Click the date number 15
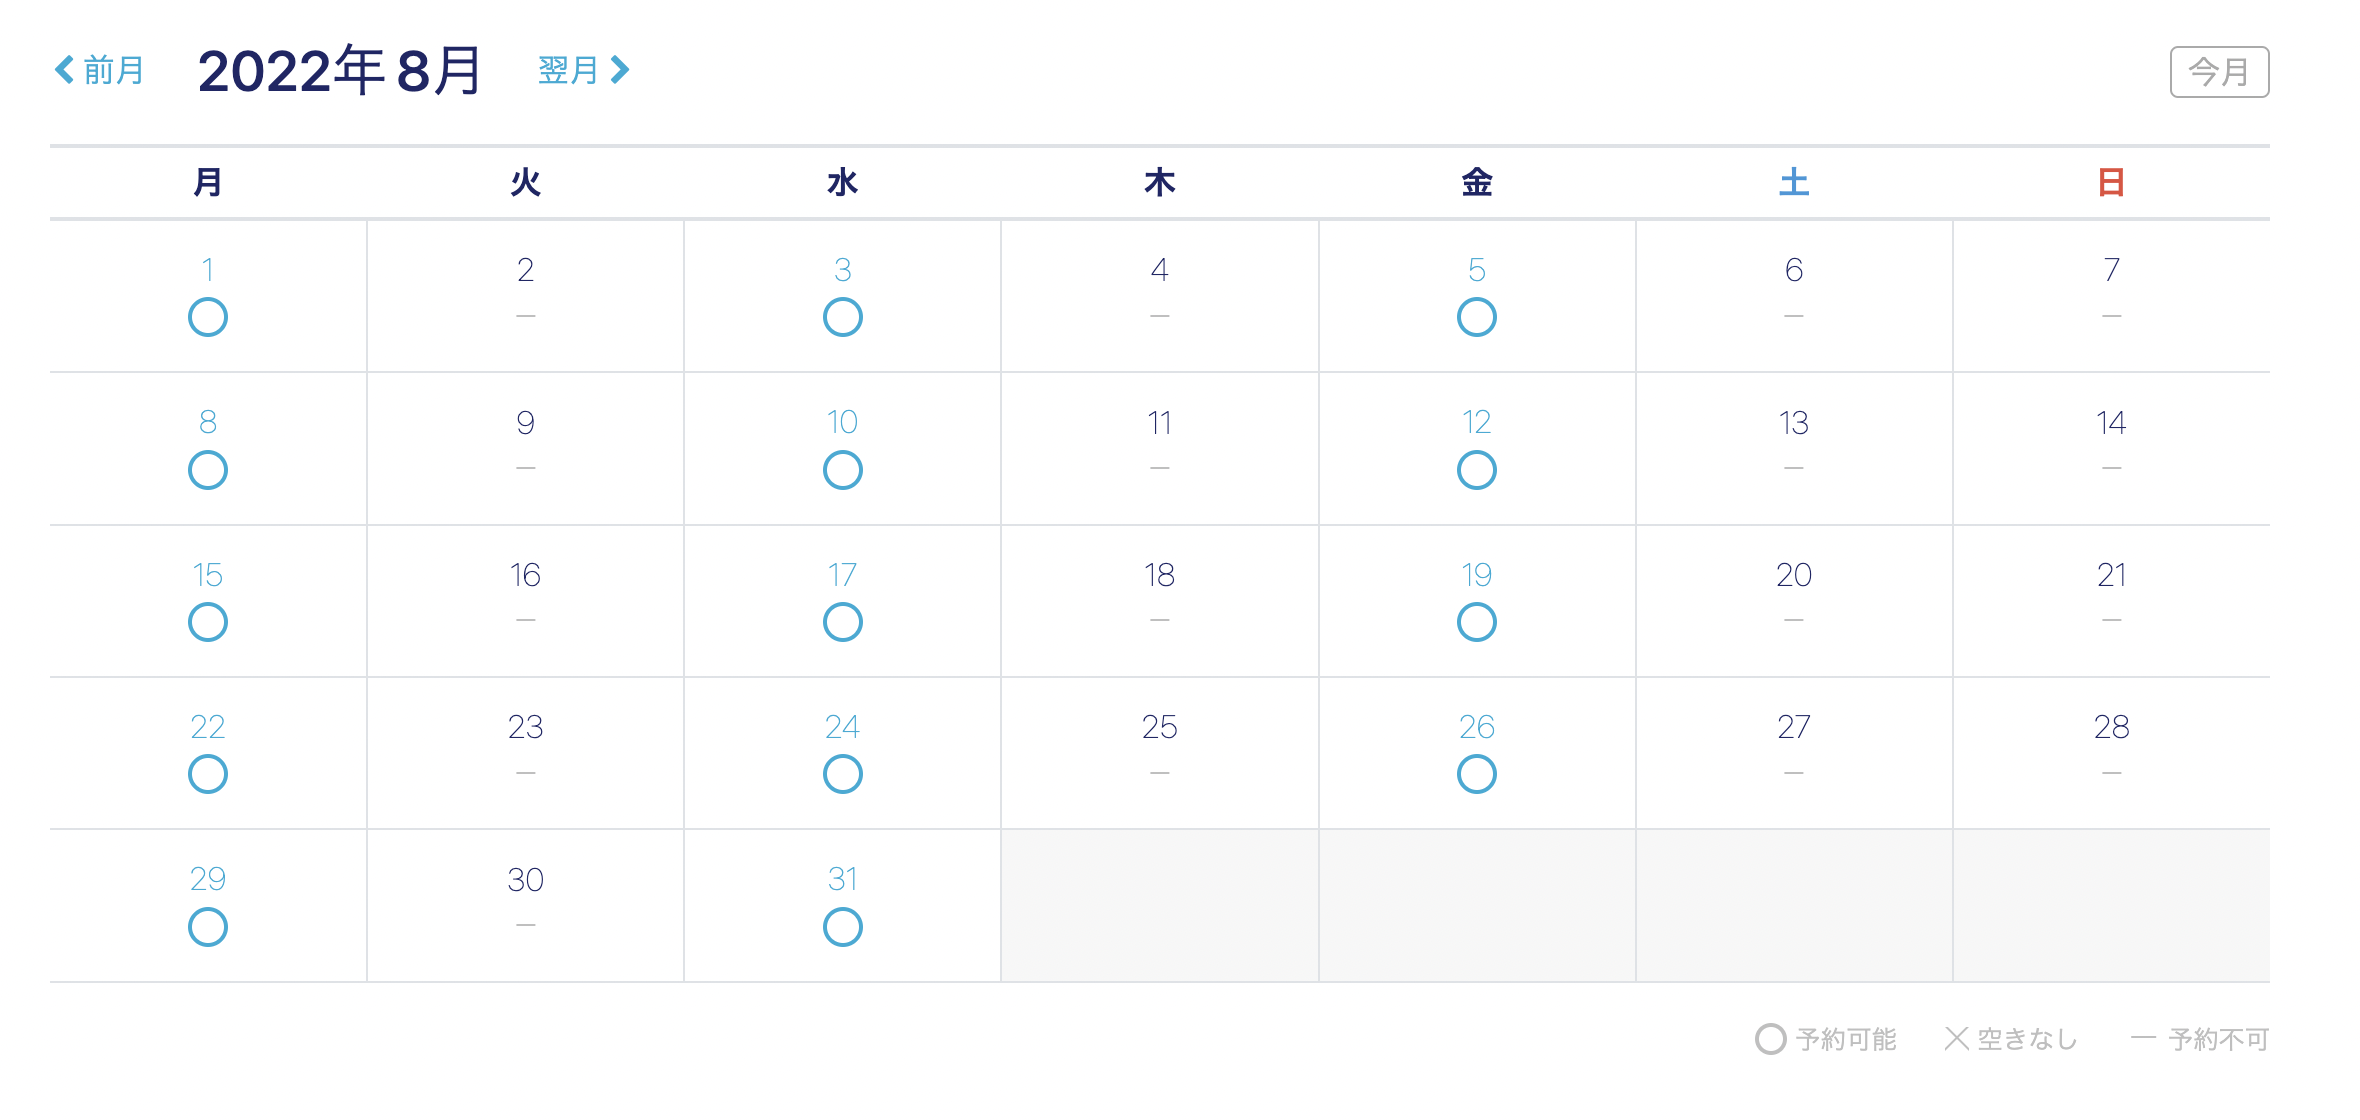Viewport: 2360px width, 1120px height. (208, 575)
